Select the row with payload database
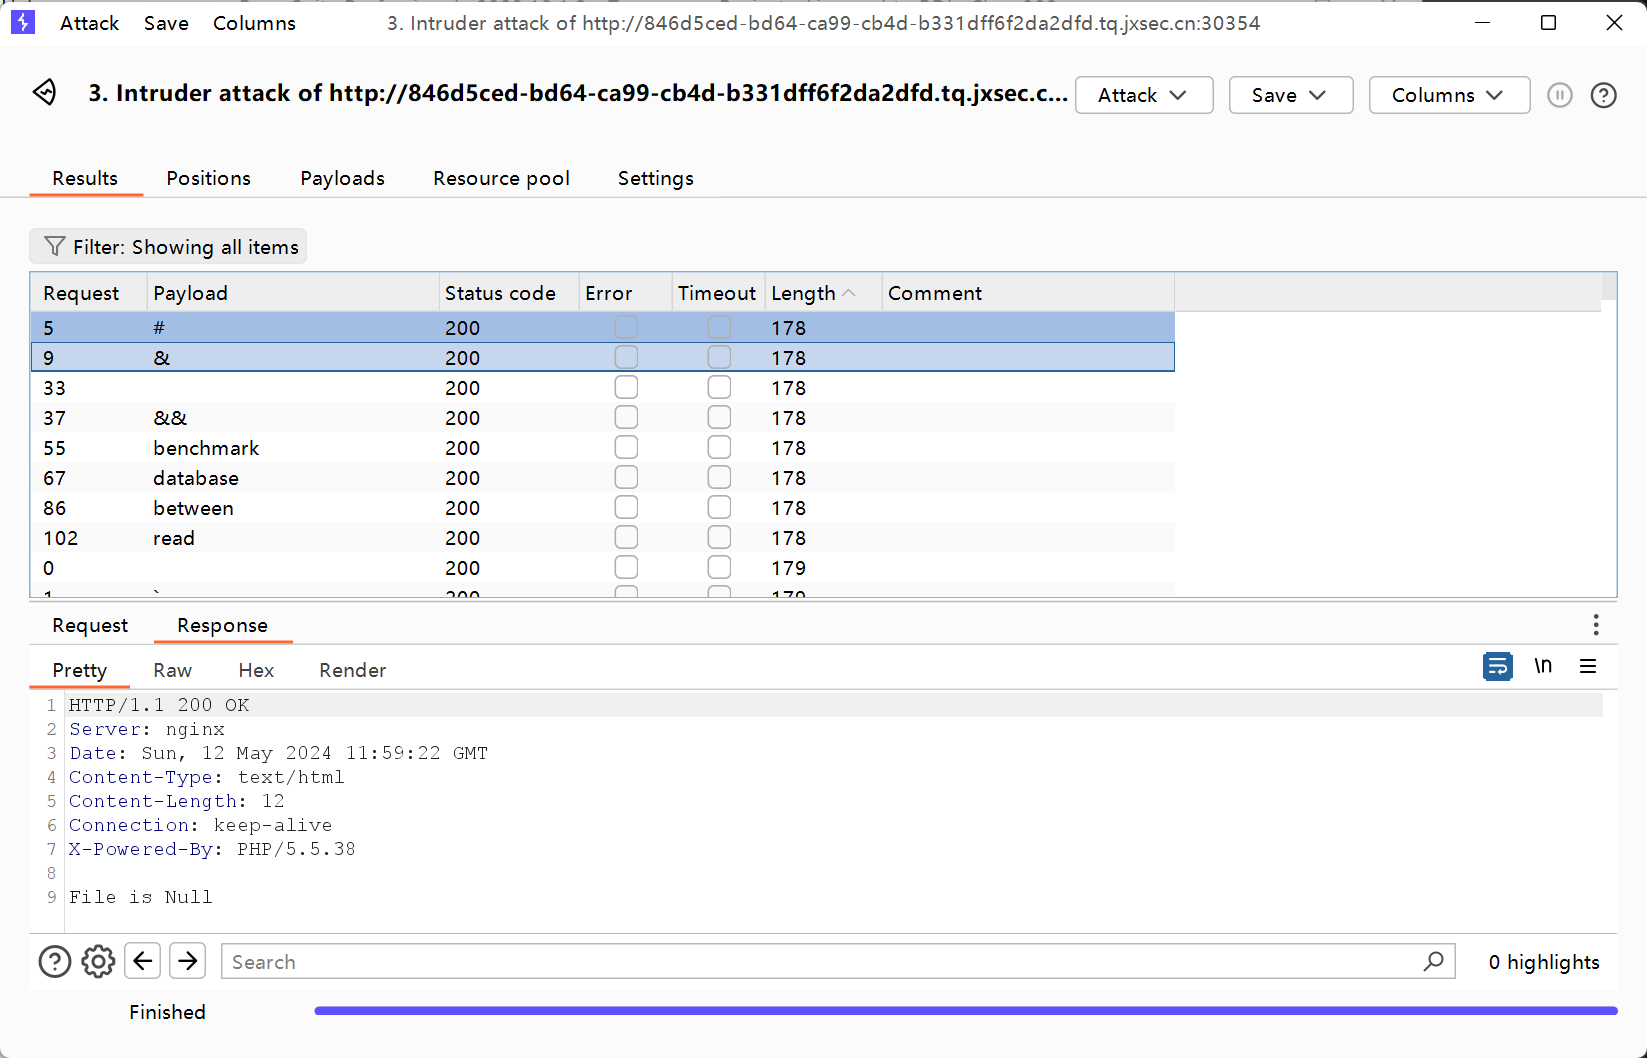Screen dimensions: 1647x1058 (603, 477)
